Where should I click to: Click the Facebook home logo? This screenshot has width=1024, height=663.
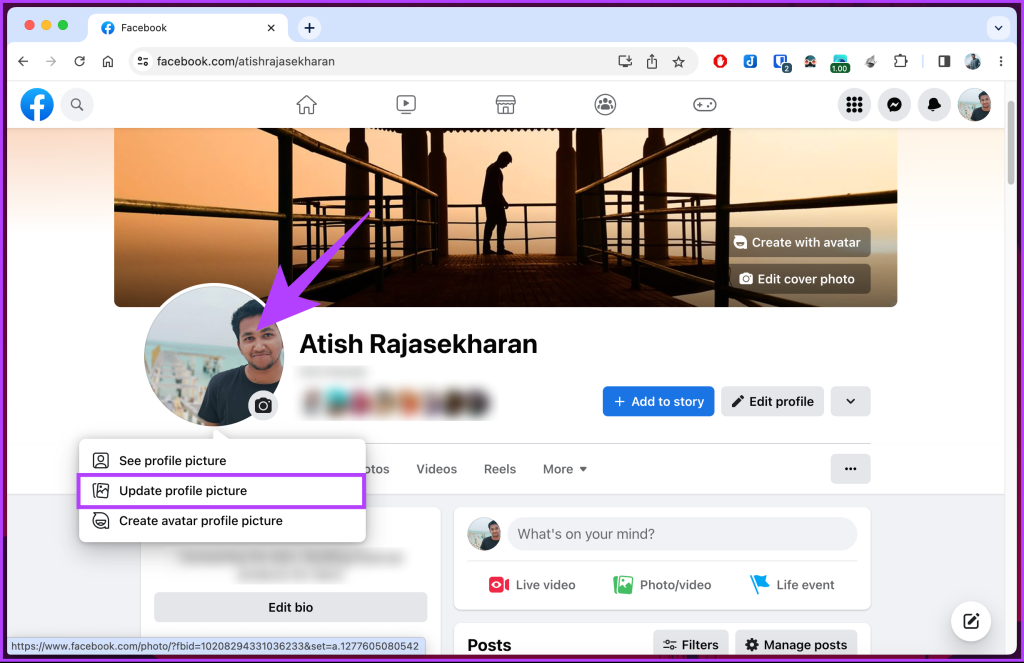point(36,104)
